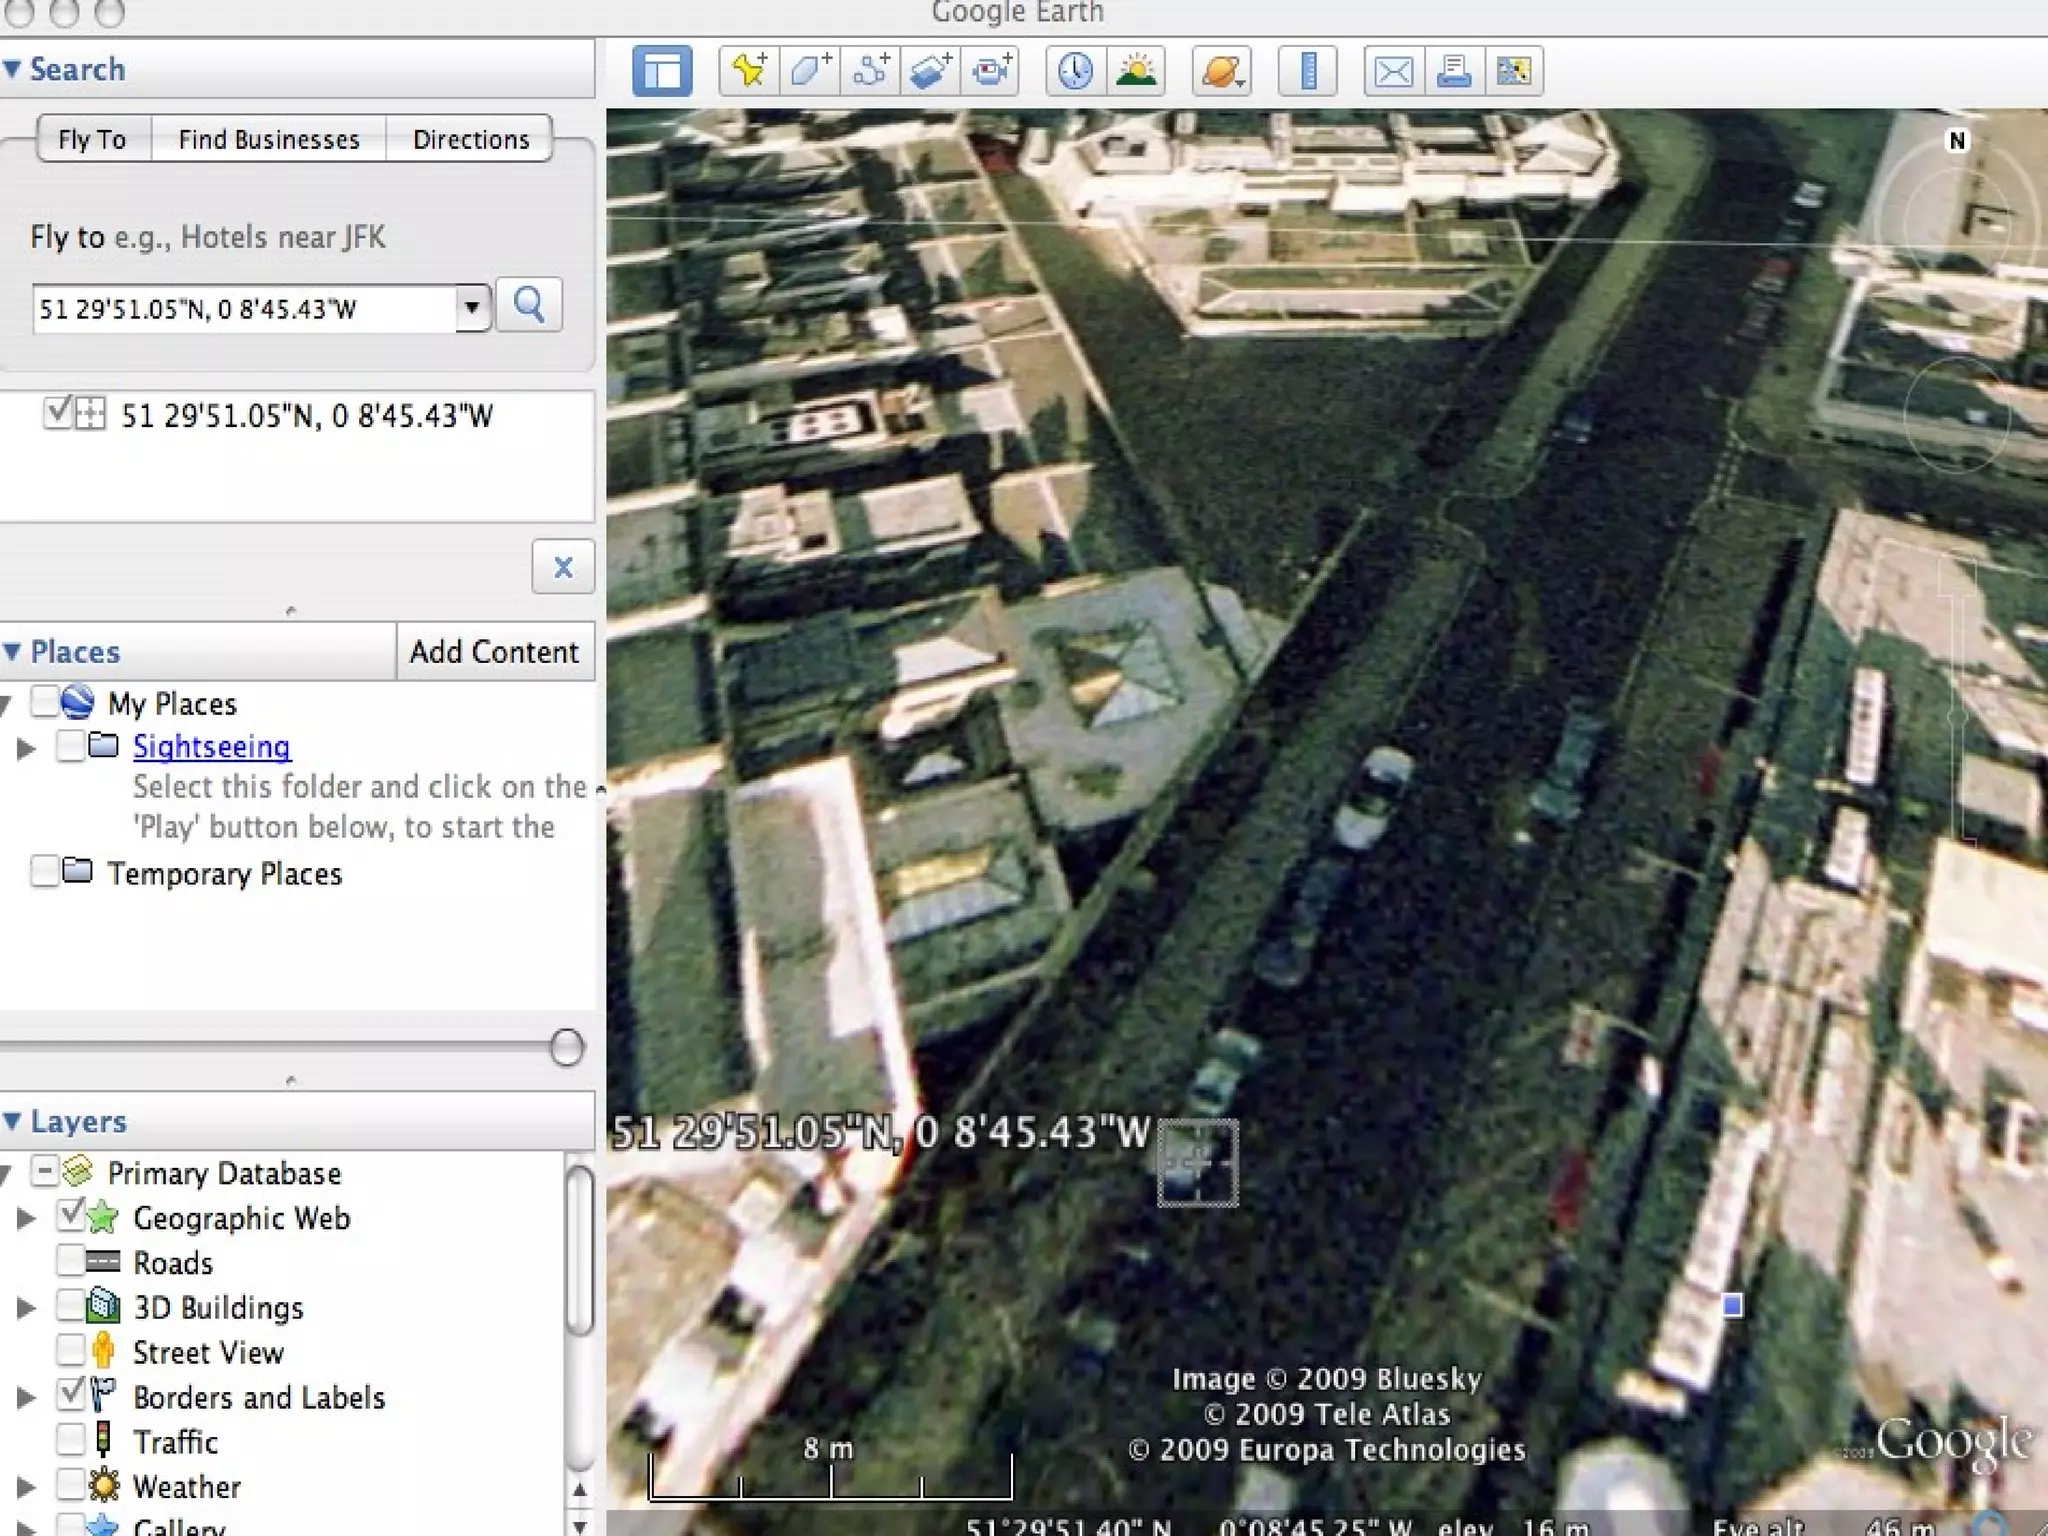Open the historical imagery clock tool

point(1075,71)
